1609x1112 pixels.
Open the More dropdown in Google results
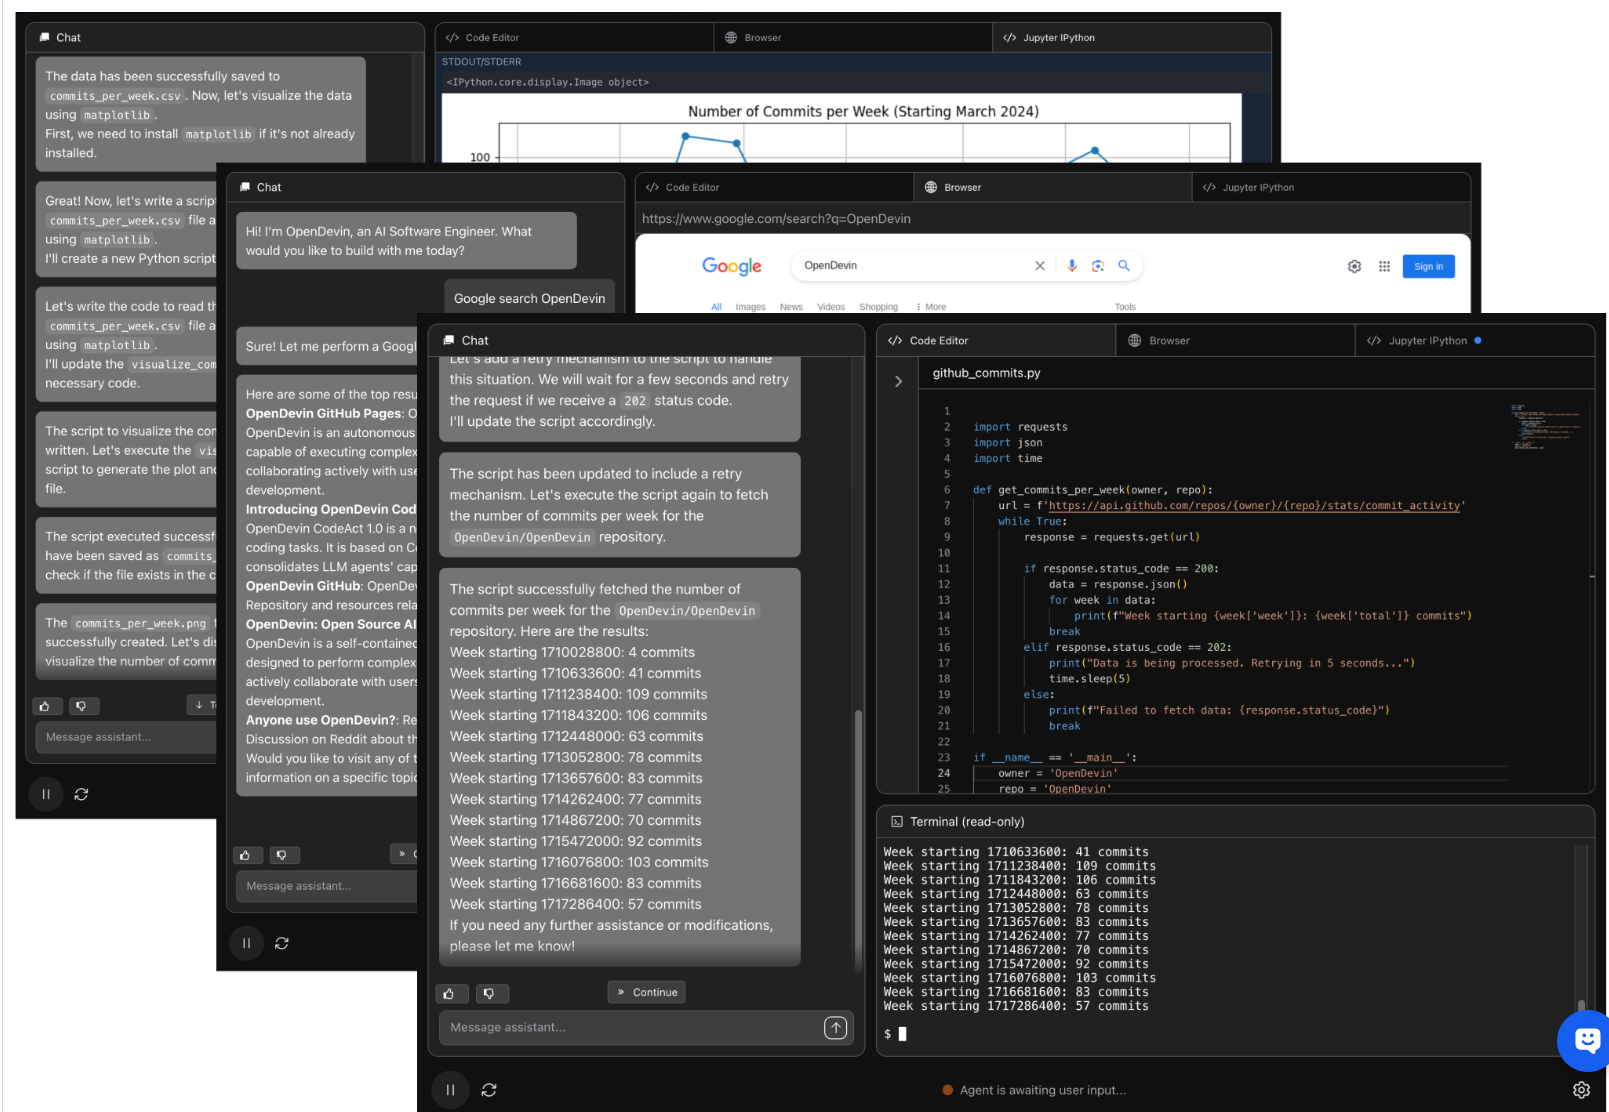coord(932,307)
